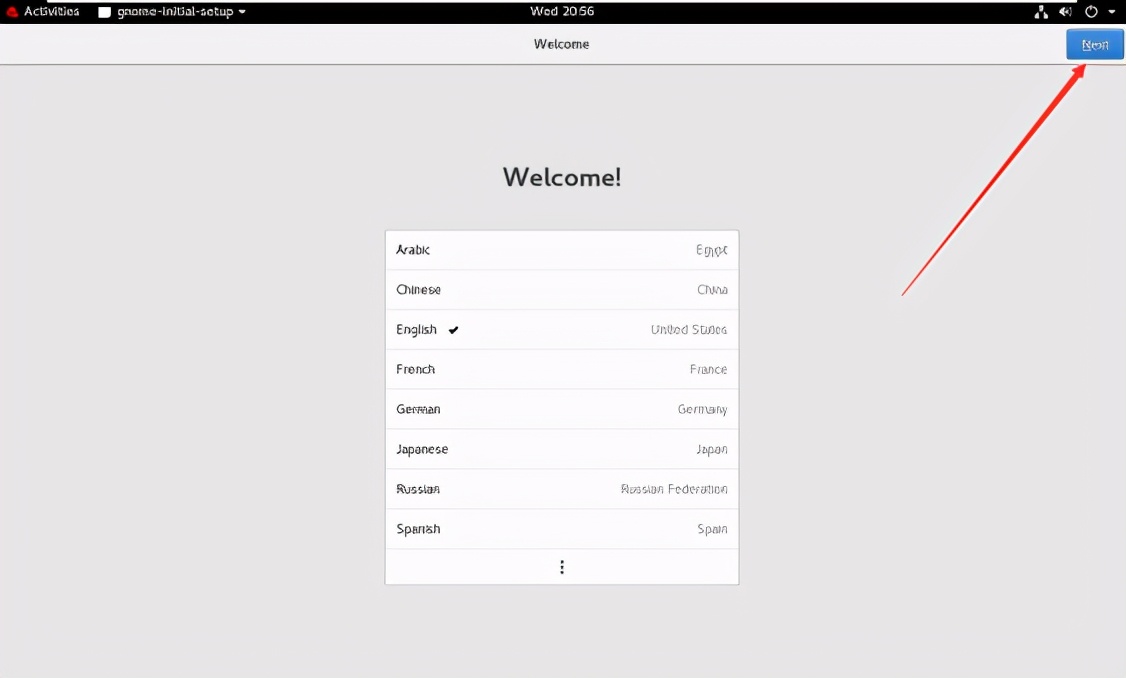Click the gnome-initial-setup window icon
This screenshot has width=1126, height=678.
point(104,12)
